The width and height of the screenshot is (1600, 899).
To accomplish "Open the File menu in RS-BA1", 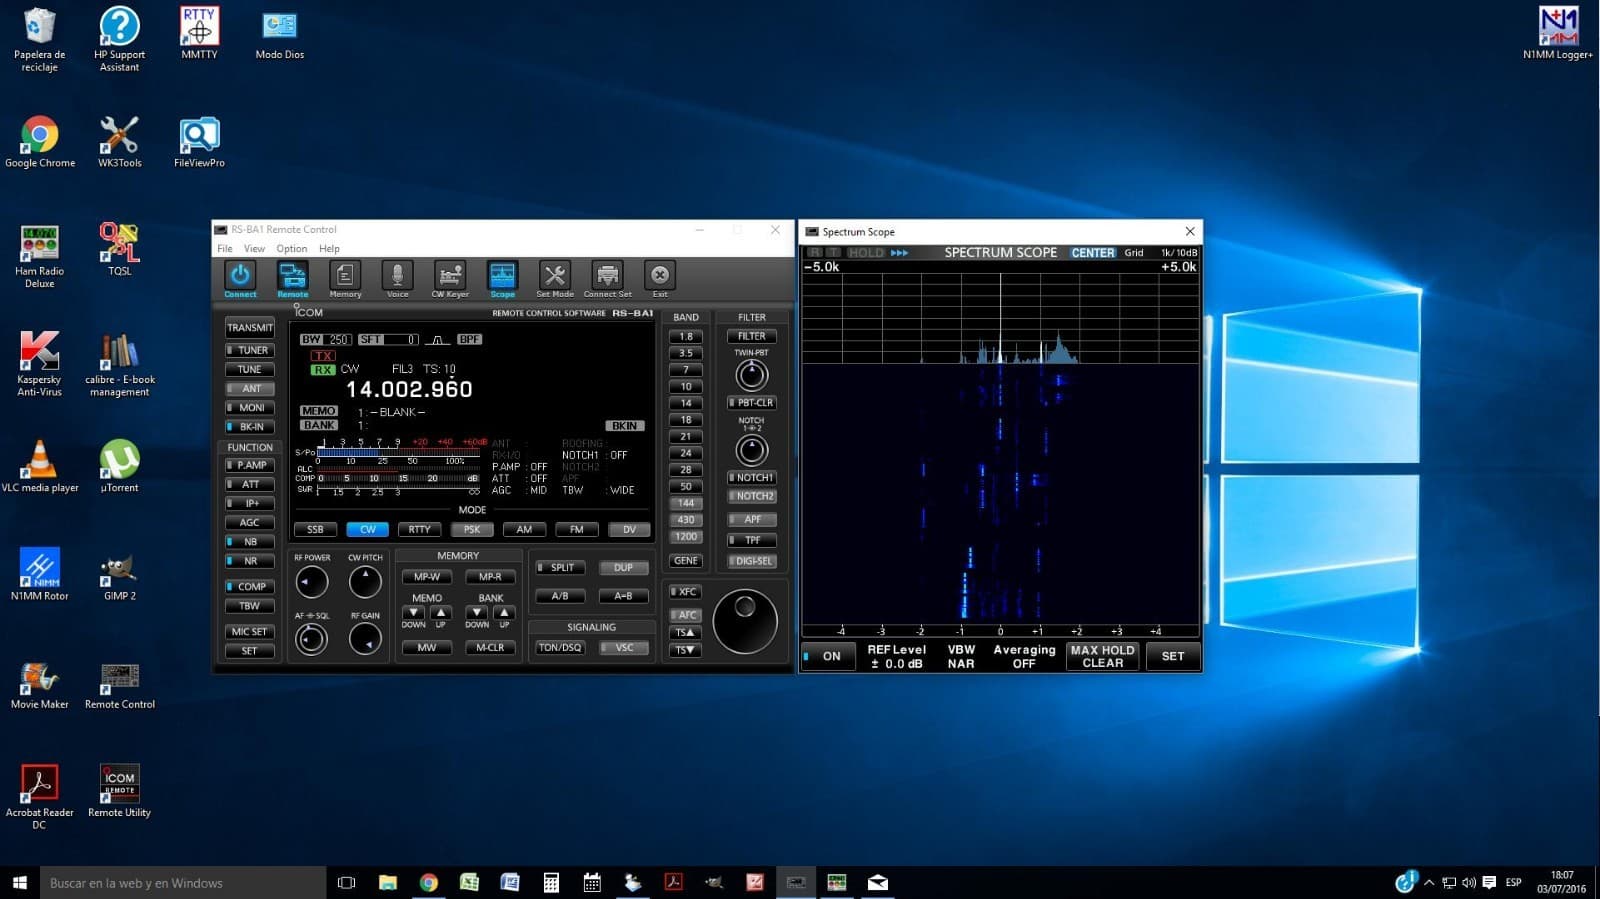I will [x=225, y=248].
